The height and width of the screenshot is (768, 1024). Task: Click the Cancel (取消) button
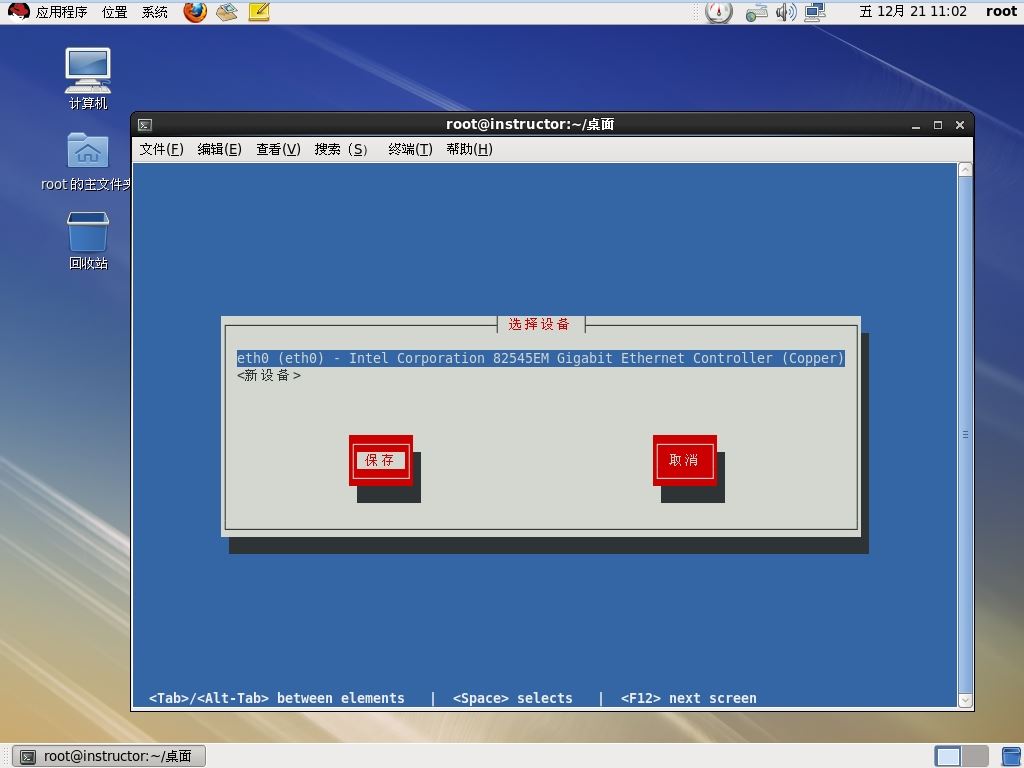click(684, 460)
